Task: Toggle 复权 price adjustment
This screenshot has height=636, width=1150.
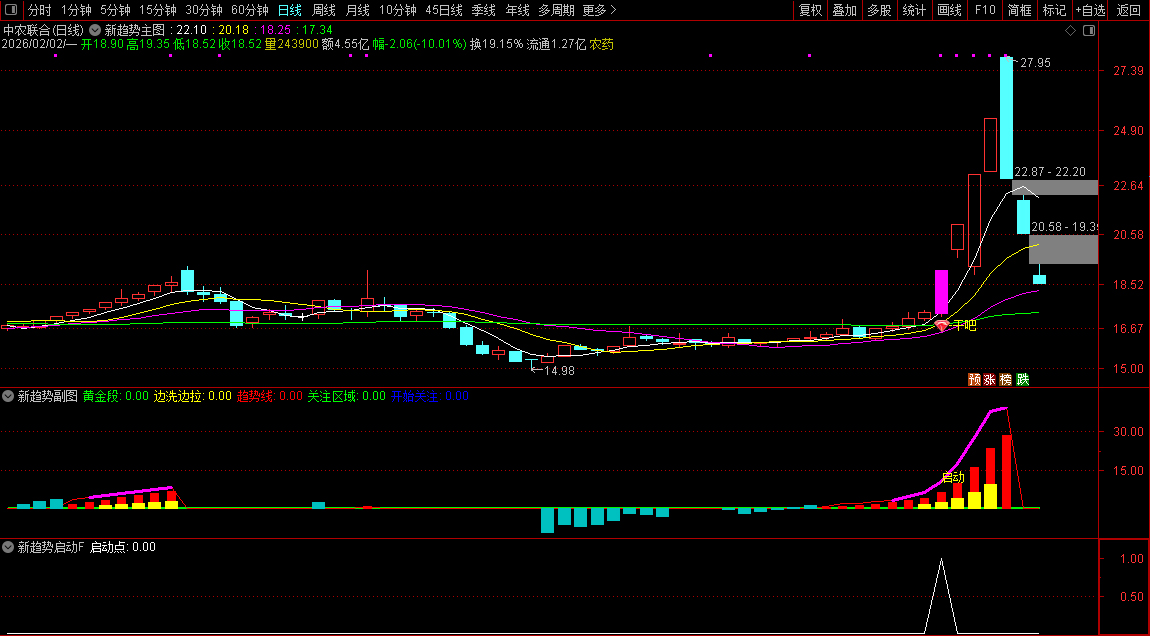Action: pos(810,10)
